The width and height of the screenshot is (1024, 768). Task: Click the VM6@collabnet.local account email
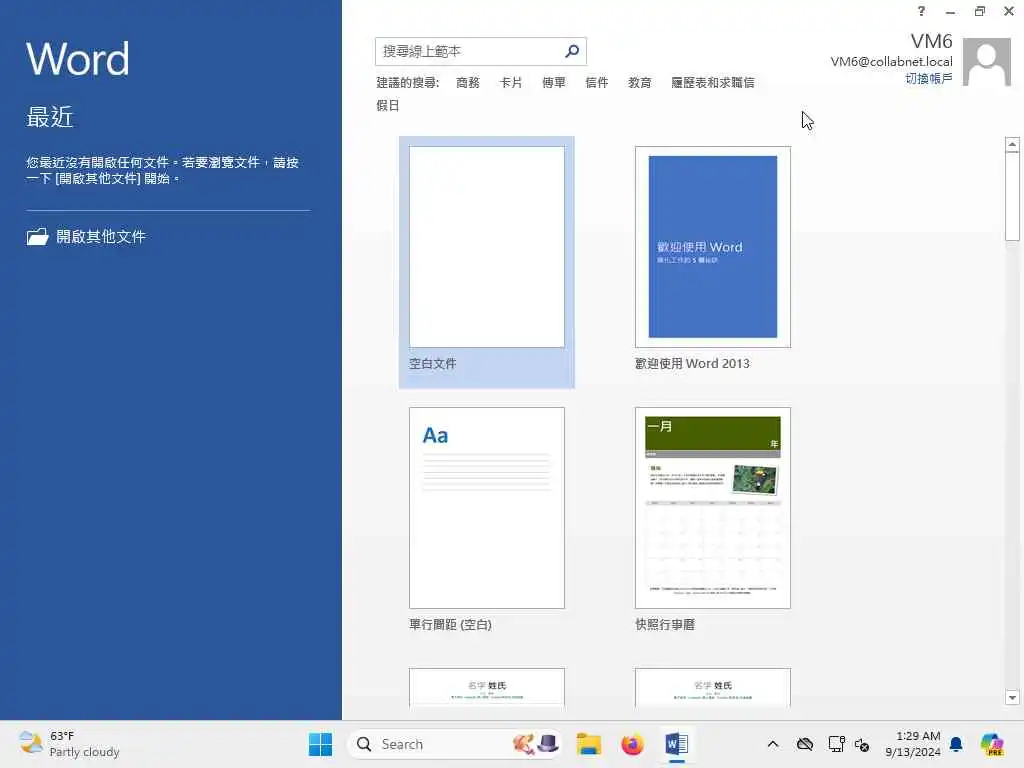[x=891, y=61]
